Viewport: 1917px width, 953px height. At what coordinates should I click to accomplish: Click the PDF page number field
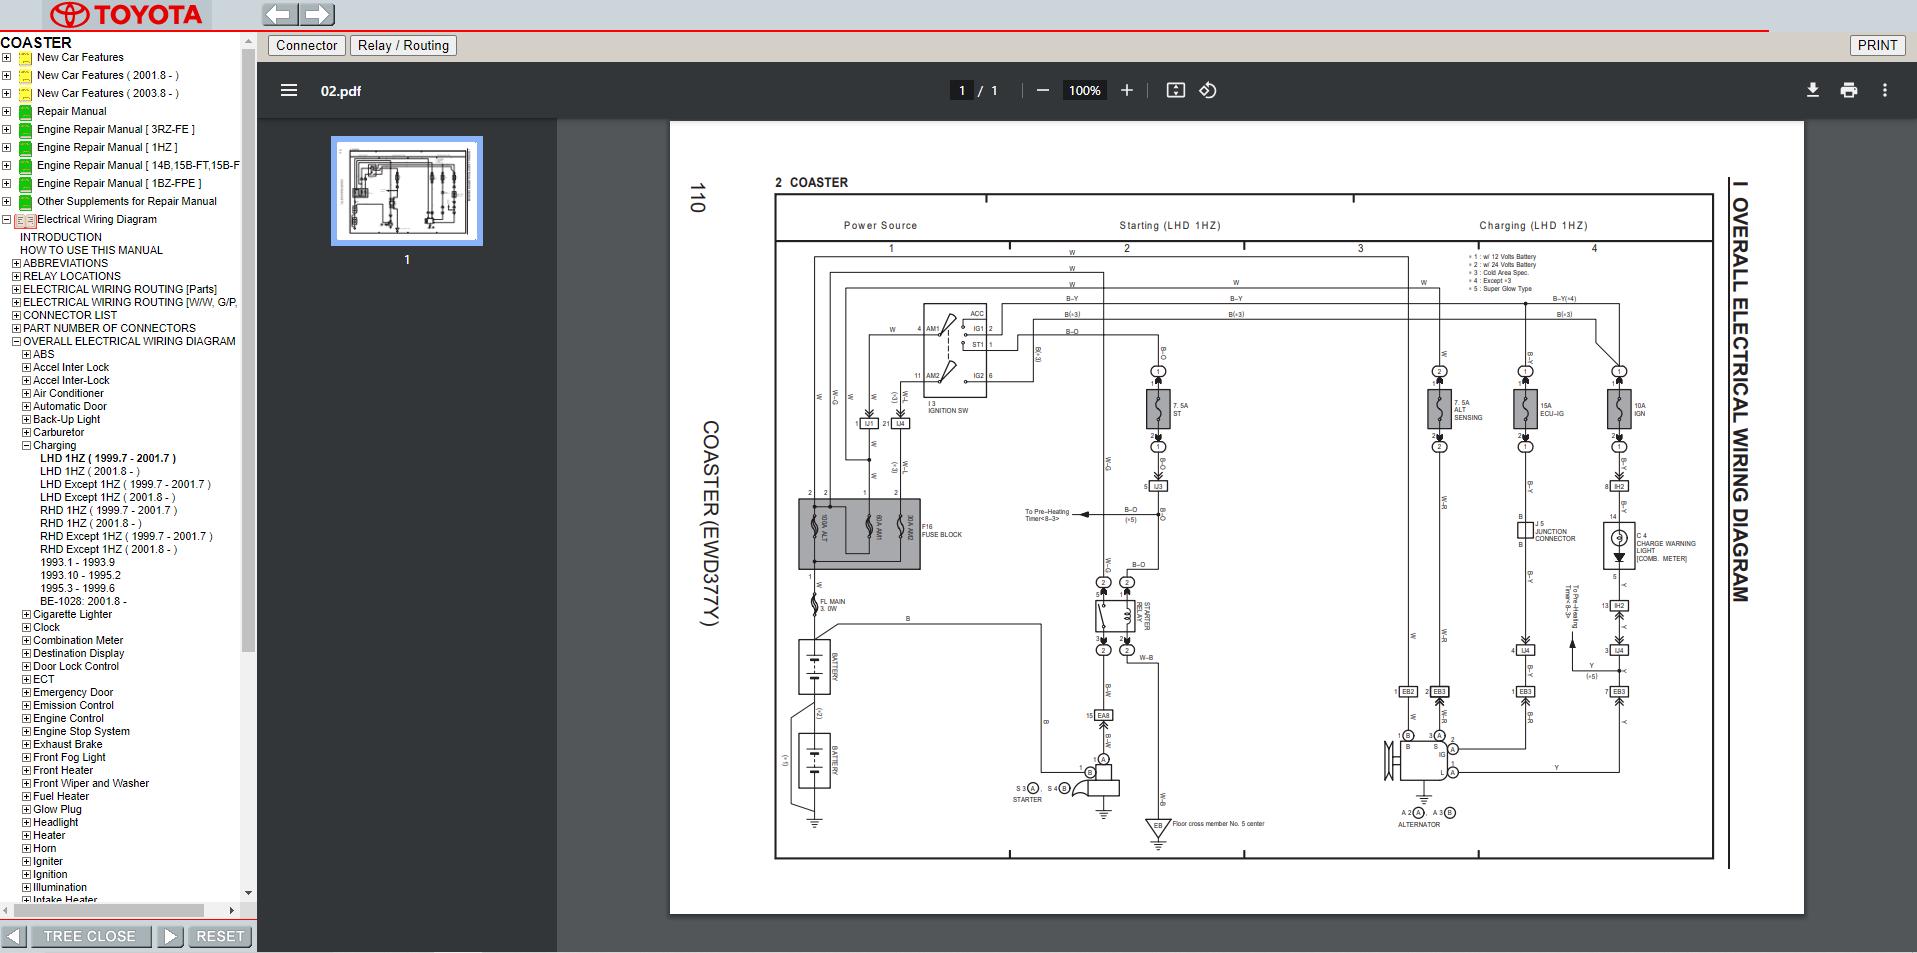pyautogui.click(x=962, y=90)
